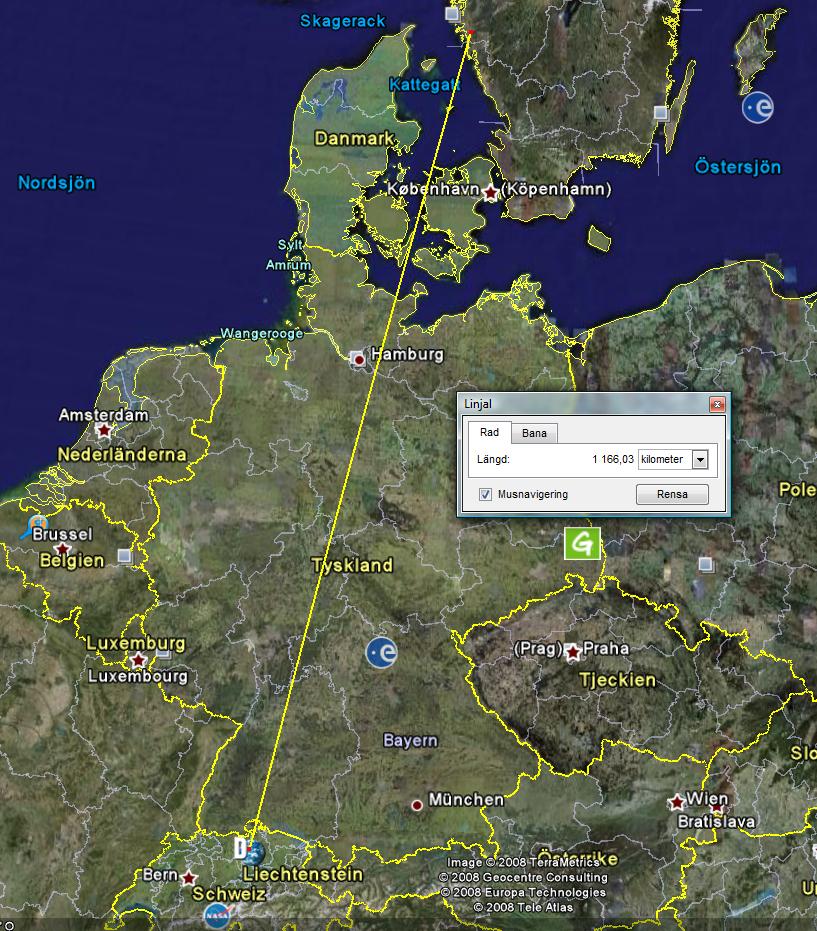Click the Luxemburg label
This screenshot has height=931, width=817.
pyautogui.click(x=136, y=644)
